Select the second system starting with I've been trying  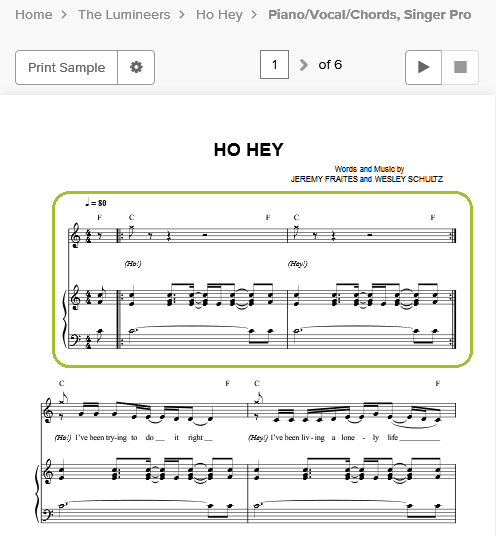coord(247,451)
